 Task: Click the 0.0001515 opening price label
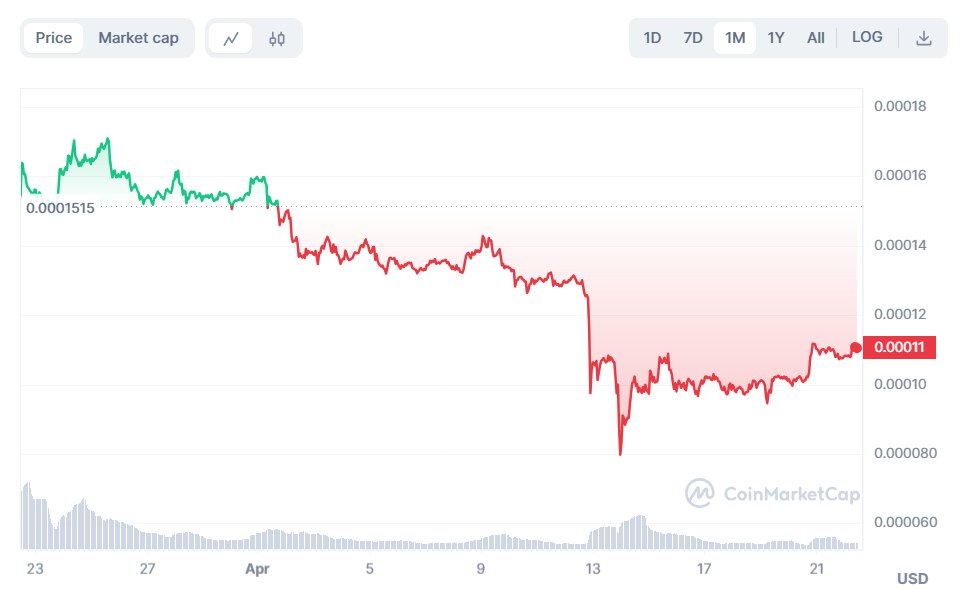pos(60,208)
